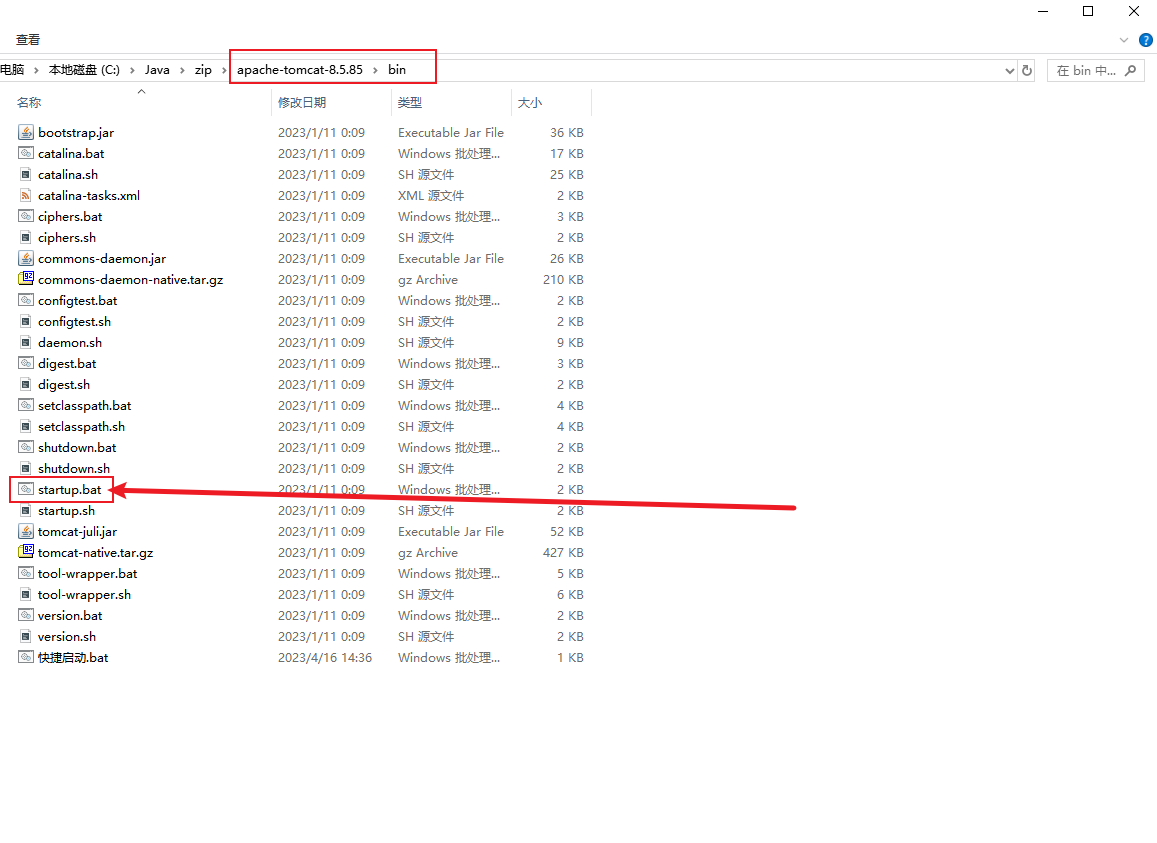Expand the address bar history dropdown
1157x843 pixels.
(1009, 71)
